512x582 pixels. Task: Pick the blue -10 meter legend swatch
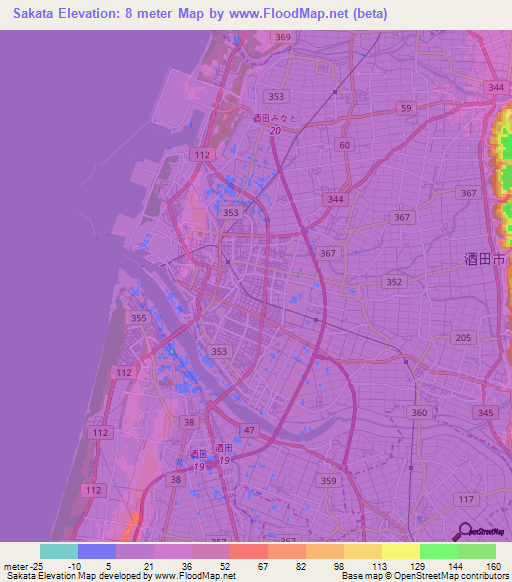point(97,552)
